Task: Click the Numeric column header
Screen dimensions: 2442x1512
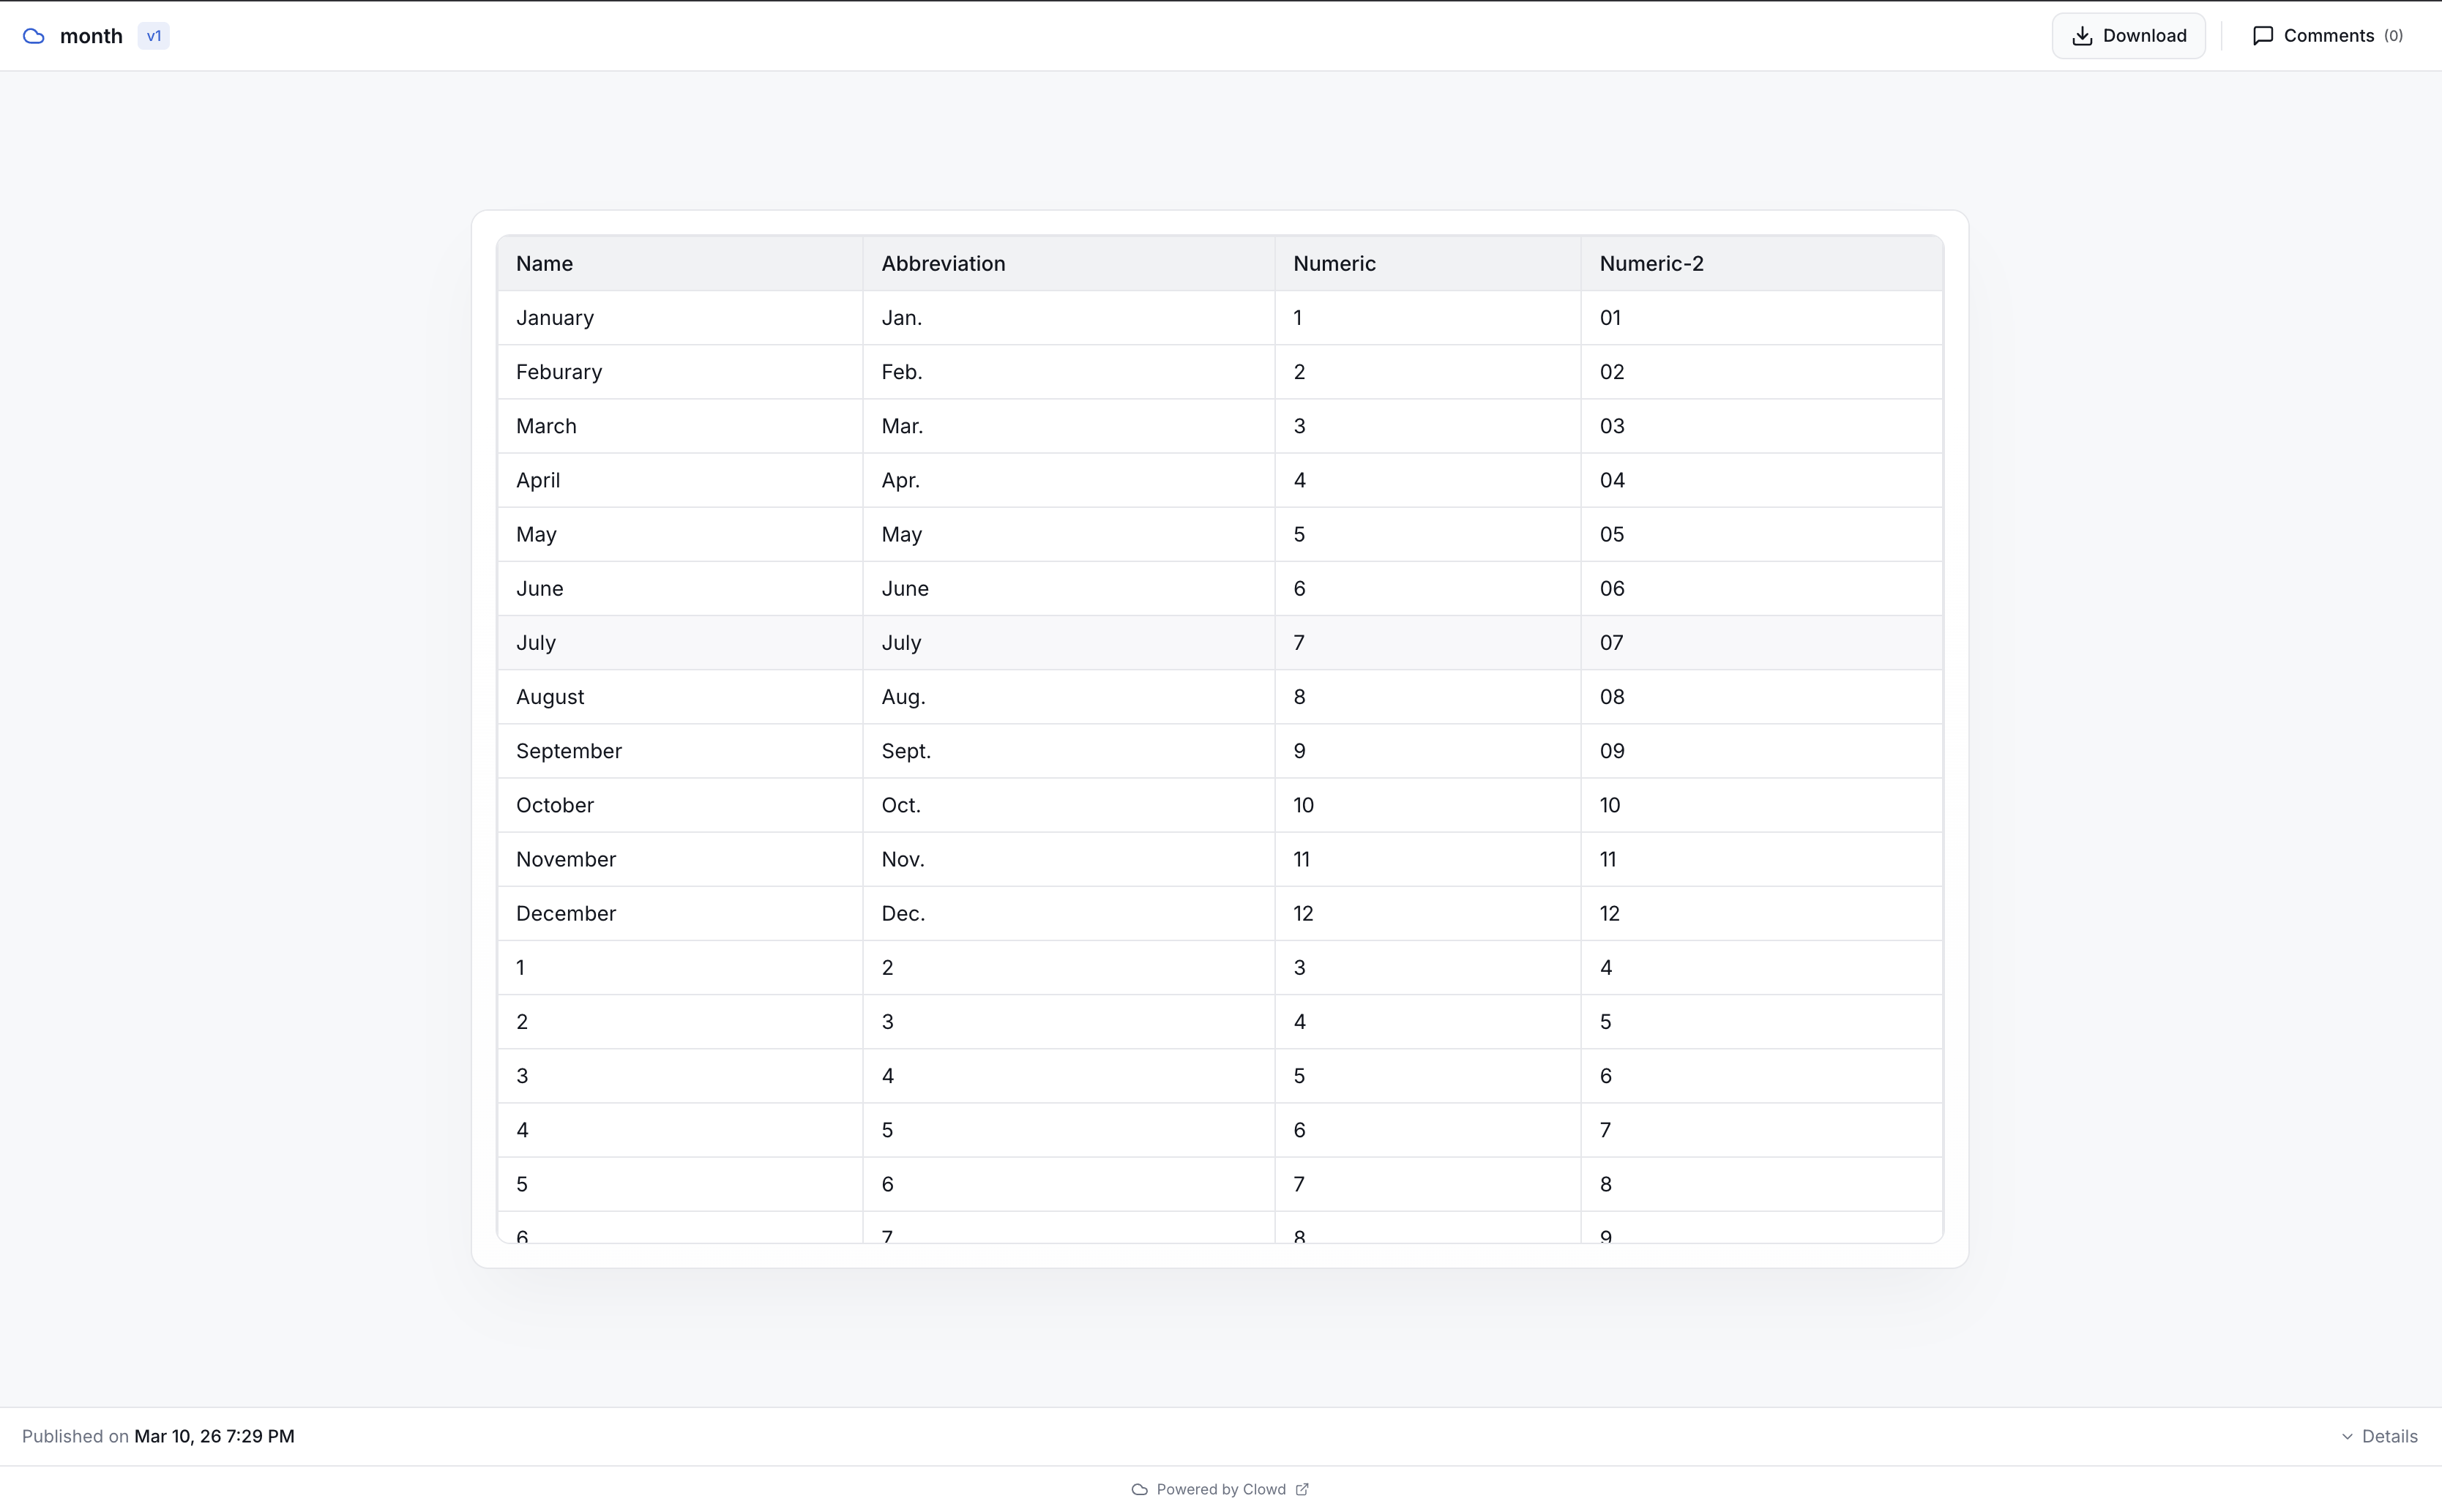Action: point(1334,263)
